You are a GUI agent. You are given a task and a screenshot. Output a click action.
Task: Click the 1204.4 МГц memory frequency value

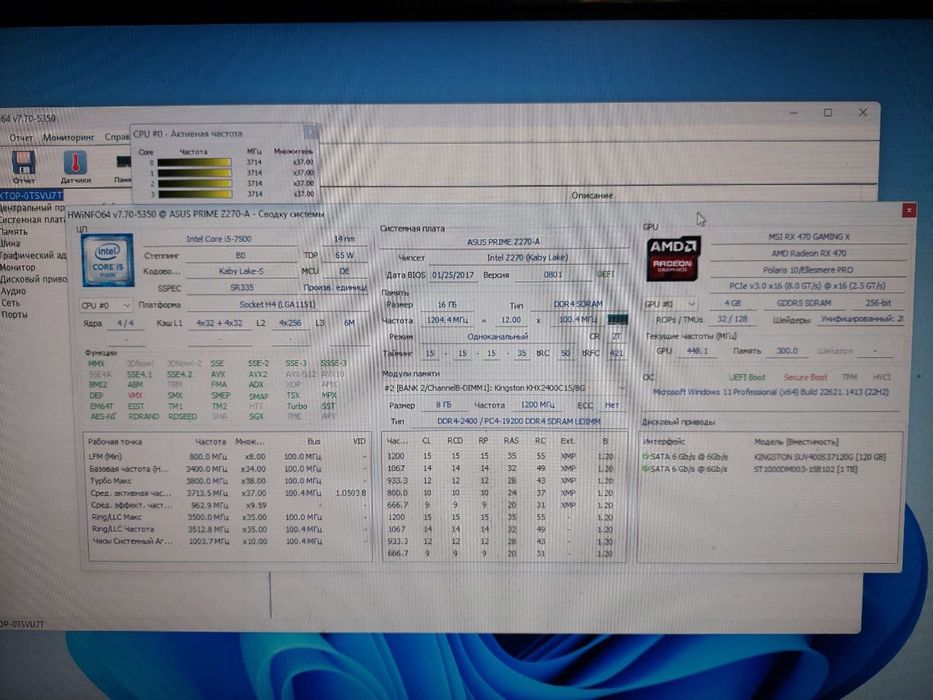tap(447, 320)
